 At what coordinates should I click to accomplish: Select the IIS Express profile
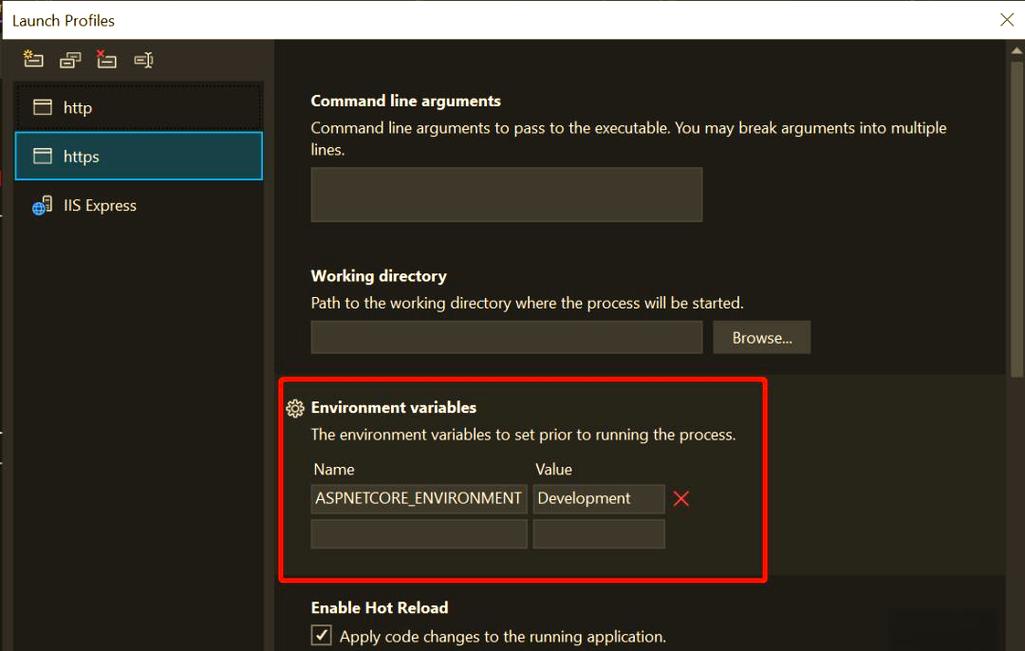click(139, 205)
